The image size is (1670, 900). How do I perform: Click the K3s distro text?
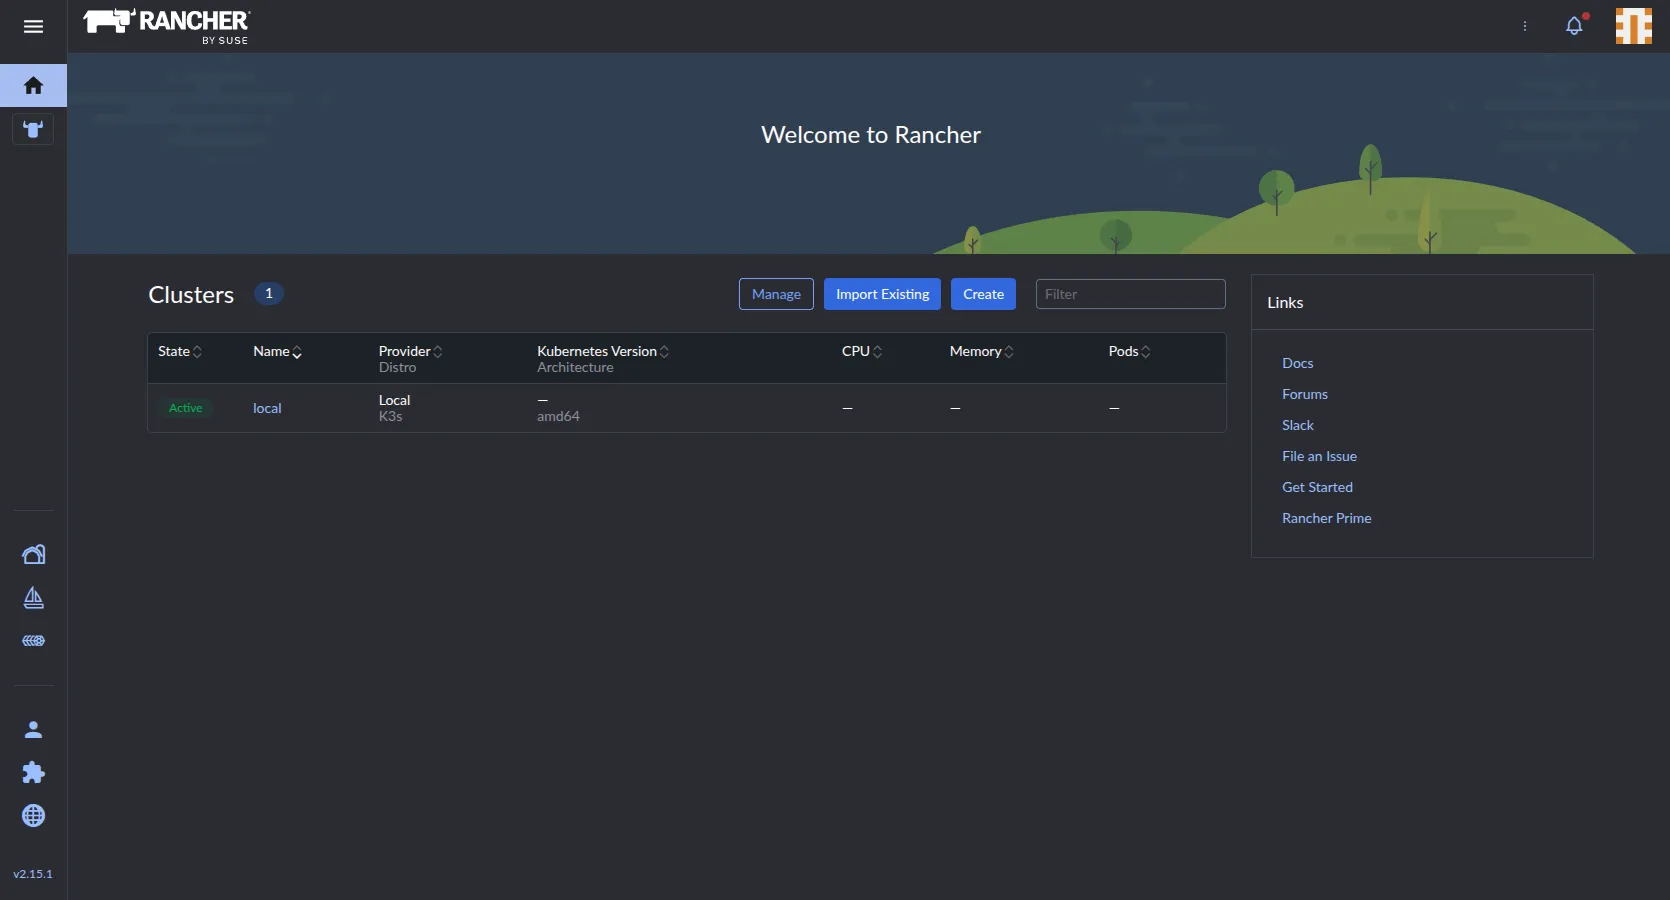click(x=390, y=416)
